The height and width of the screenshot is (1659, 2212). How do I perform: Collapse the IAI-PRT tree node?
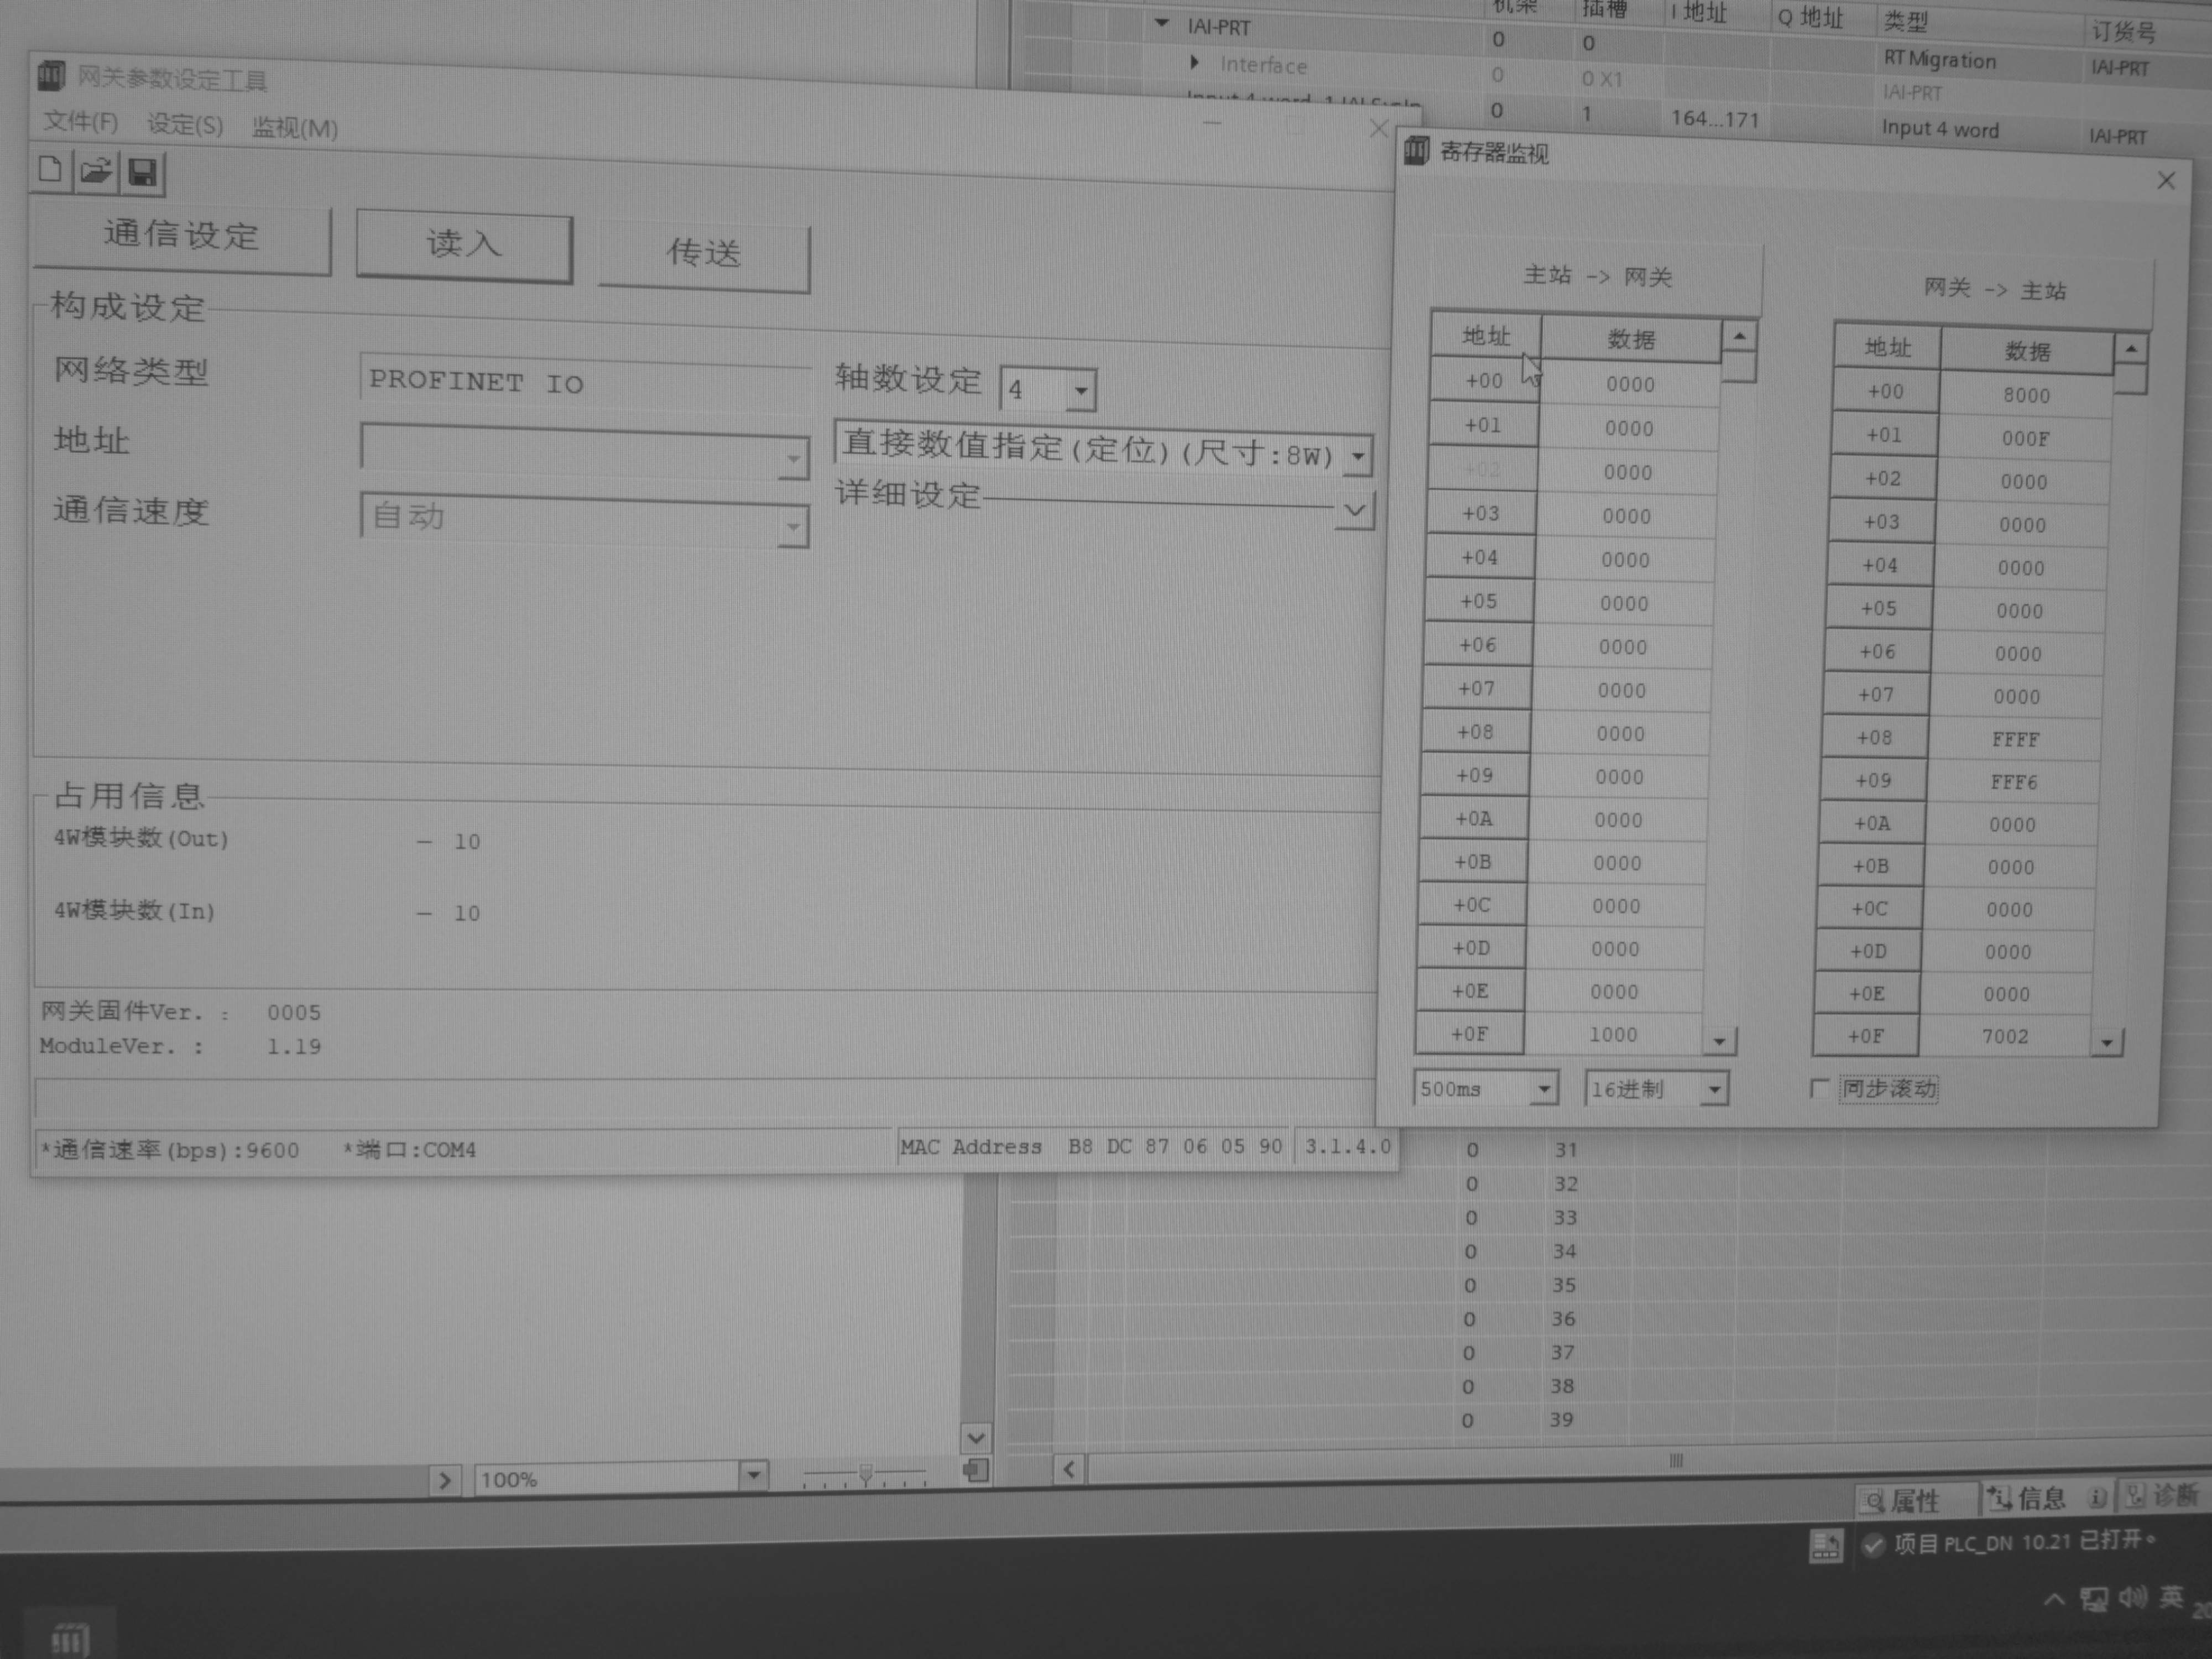[x=1161, y=23]
